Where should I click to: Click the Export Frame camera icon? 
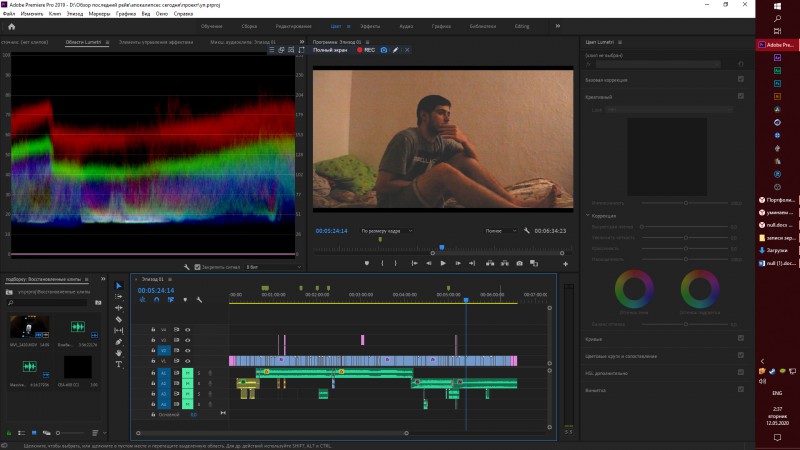519,263
